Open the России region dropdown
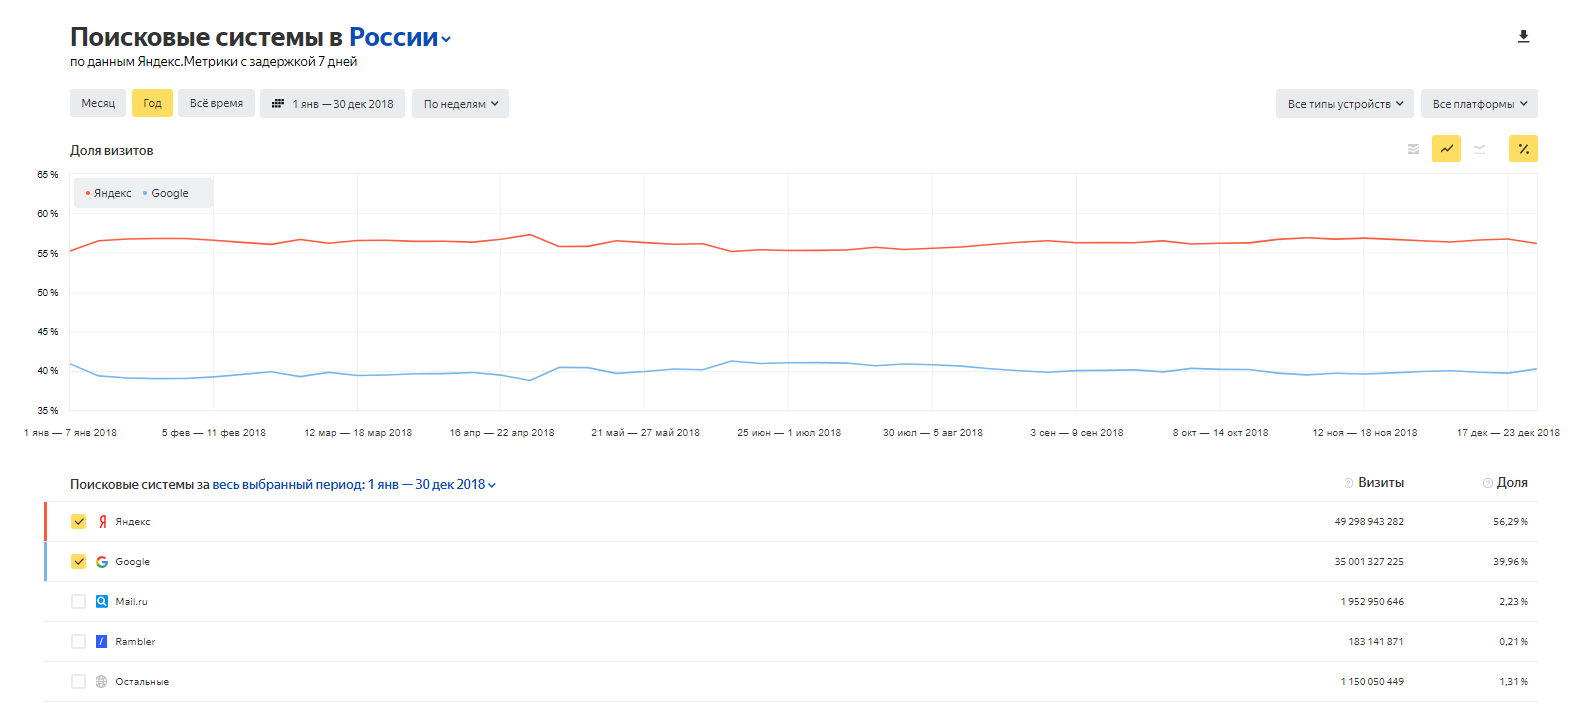This screenshot has height=717, width=1580. [400, 38]
